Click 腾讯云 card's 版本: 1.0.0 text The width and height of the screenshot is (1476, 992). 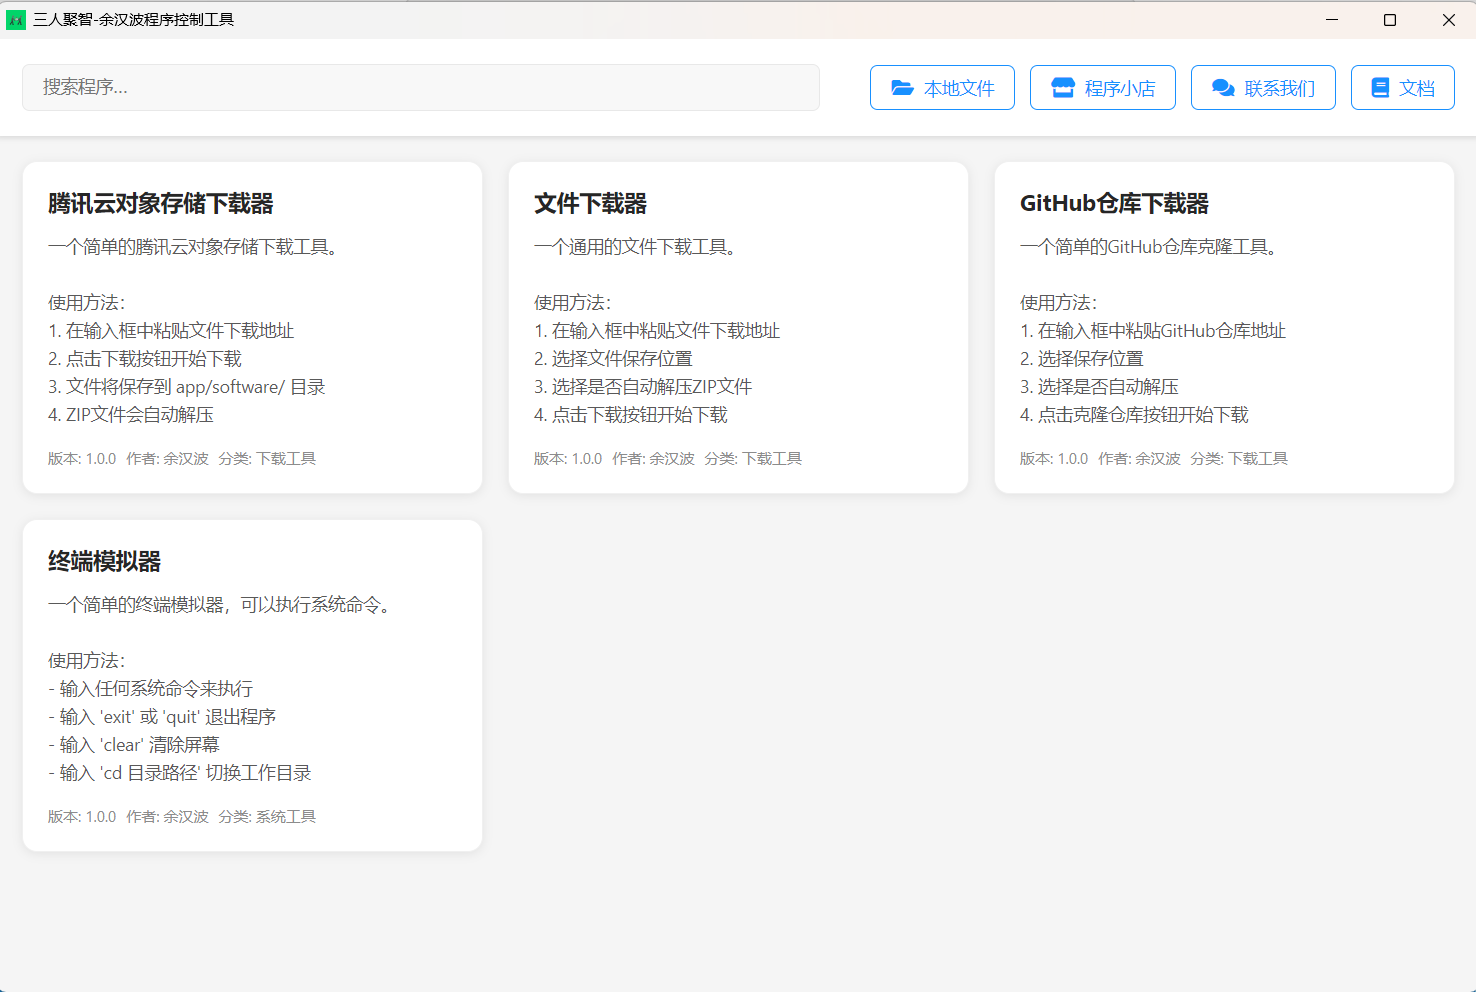click(82, 459)
